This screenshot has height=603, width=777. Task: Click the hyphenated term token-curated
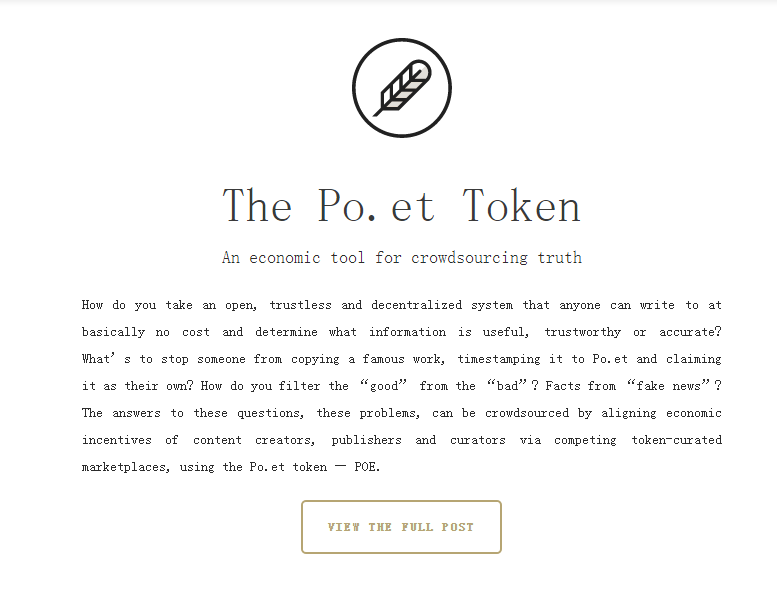coord(676,440)
